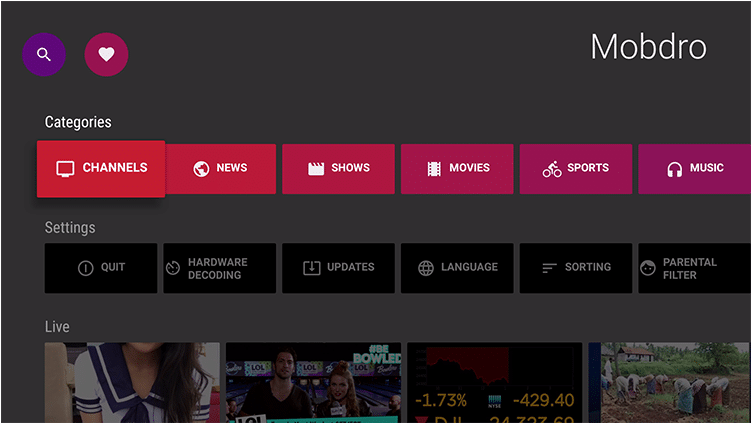The image size is (751, 423).
Task: Open the News category
Action: coord(220,168)
